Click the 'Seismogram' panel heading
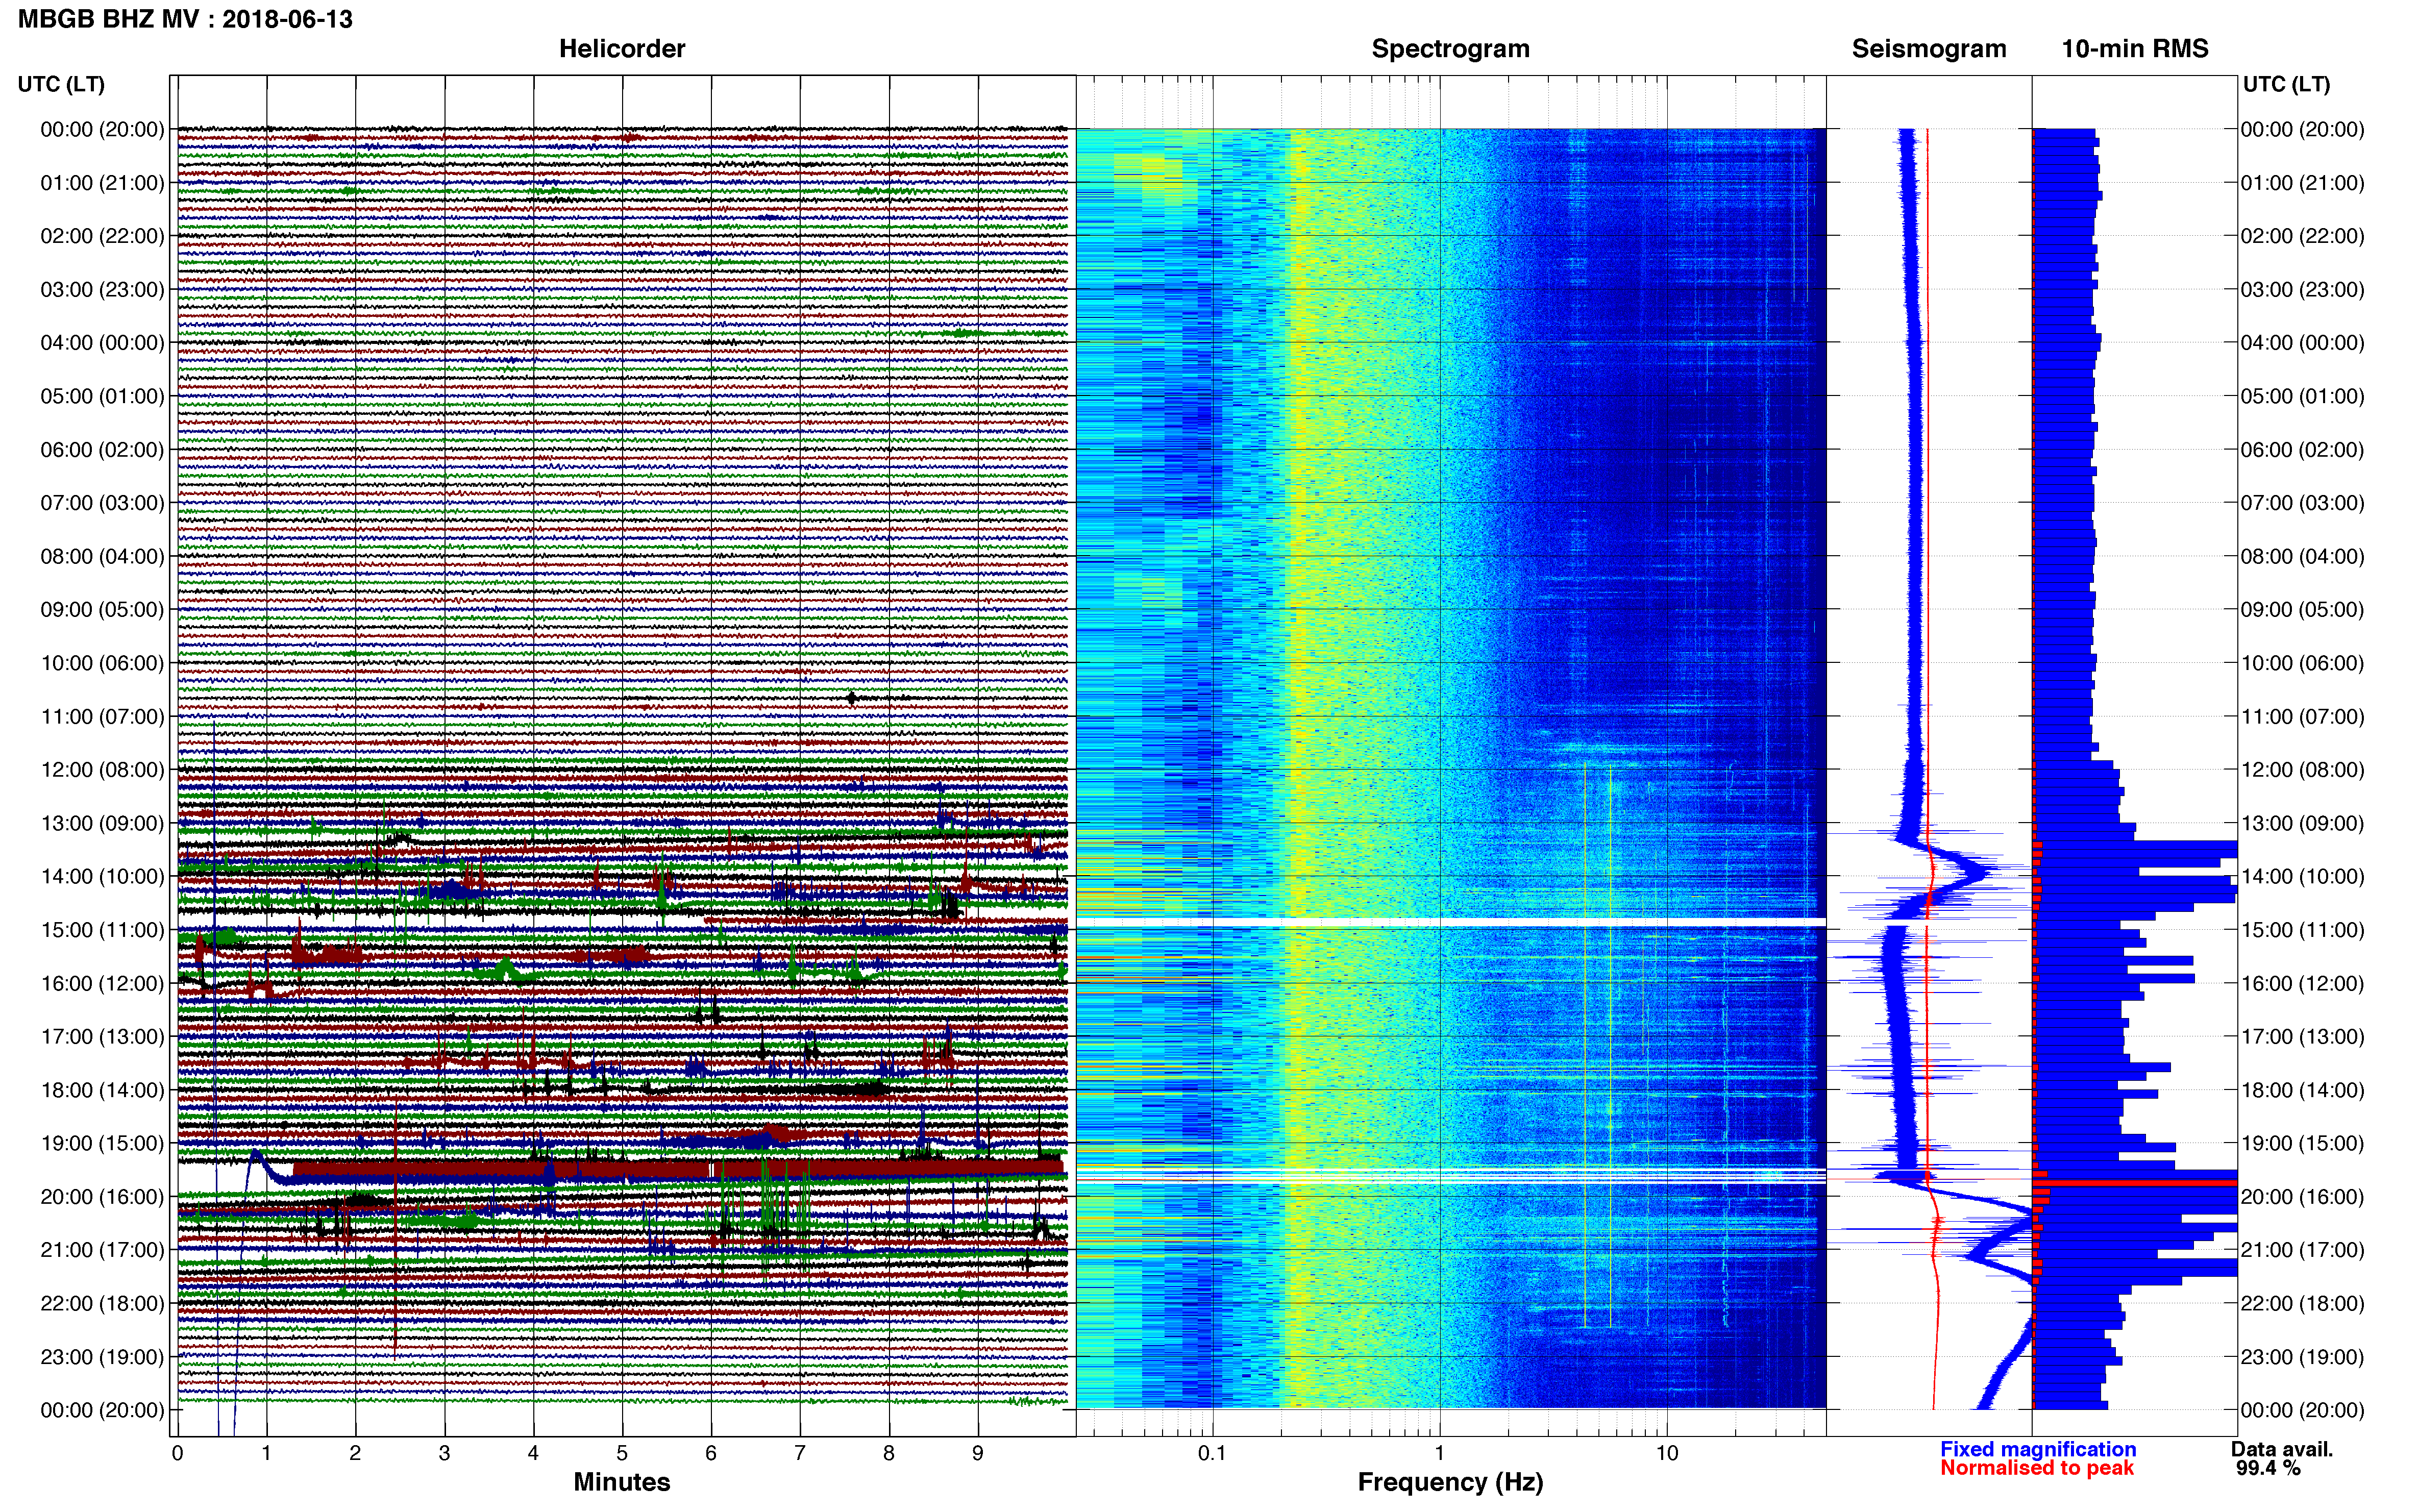The image size is (2419, 1512). 1929,49
